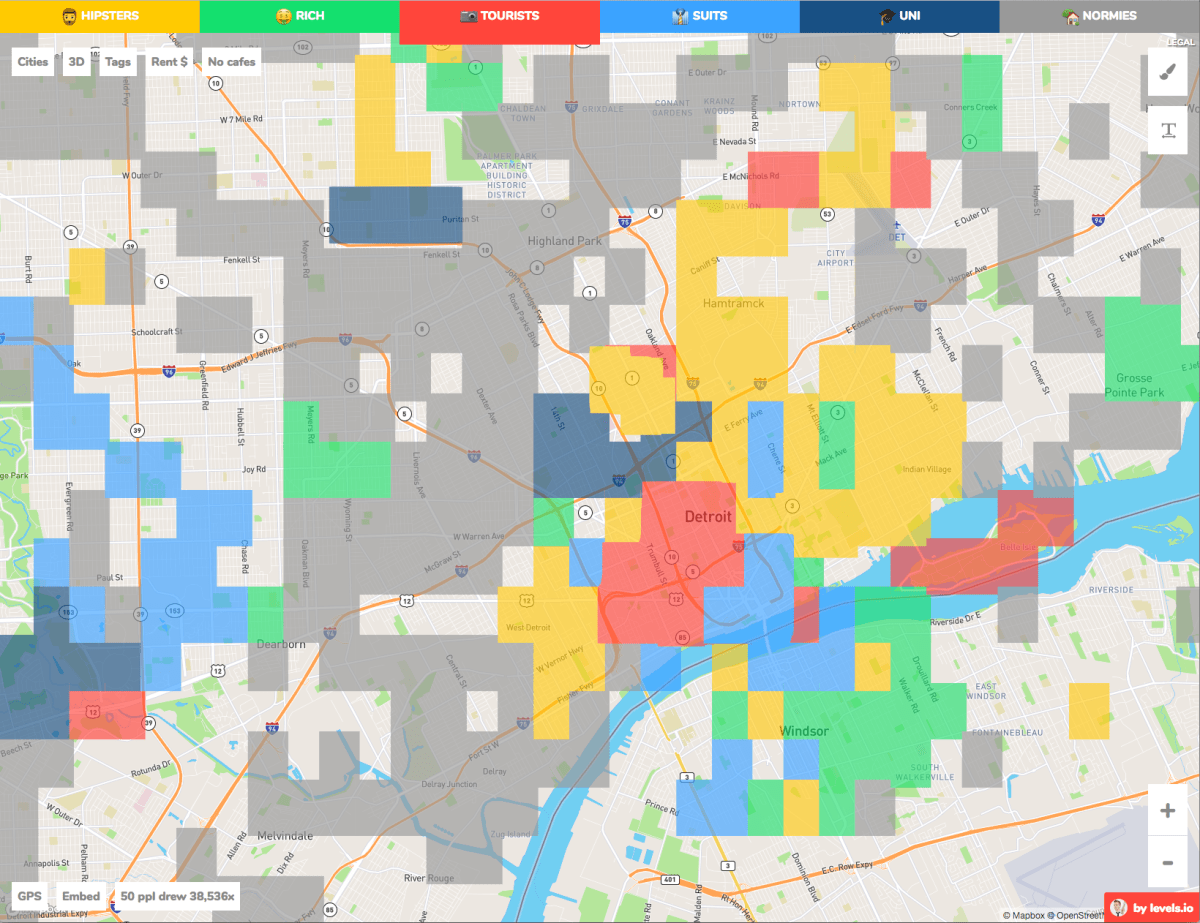Click the GPS button
The width and height of the screenshot is (1200, 923).
coord(28,895)
